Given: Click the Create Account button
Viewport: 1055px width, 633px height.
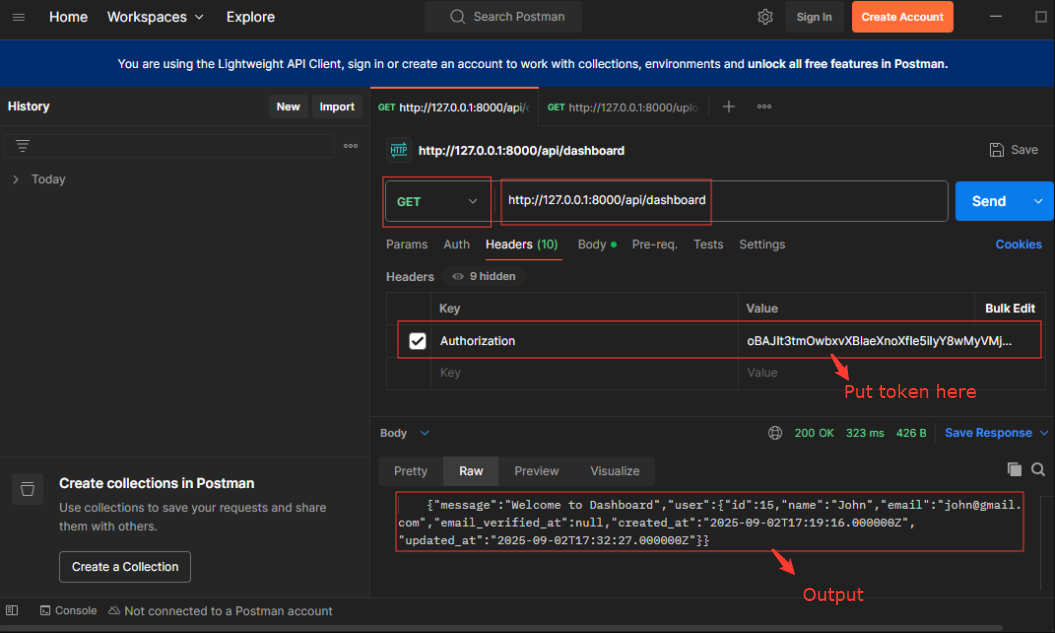Looking at the screenshot, I should [x=902, y=17].
